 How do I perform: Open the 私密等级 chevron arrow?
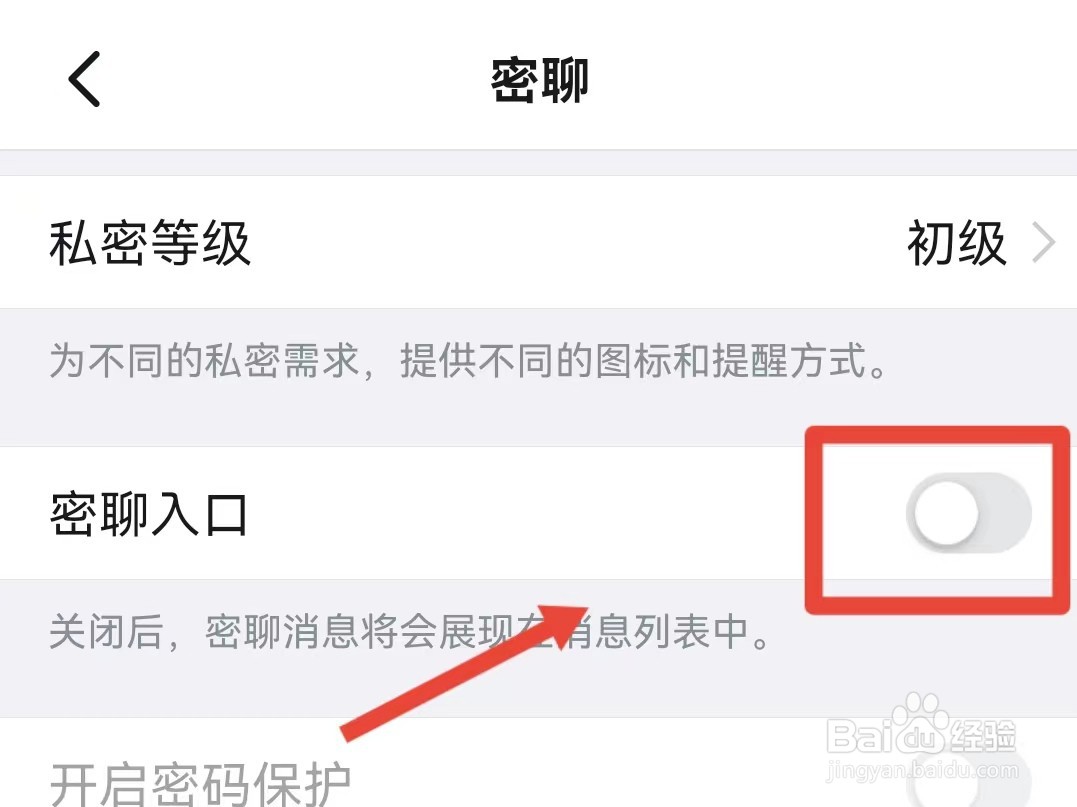1043,243
